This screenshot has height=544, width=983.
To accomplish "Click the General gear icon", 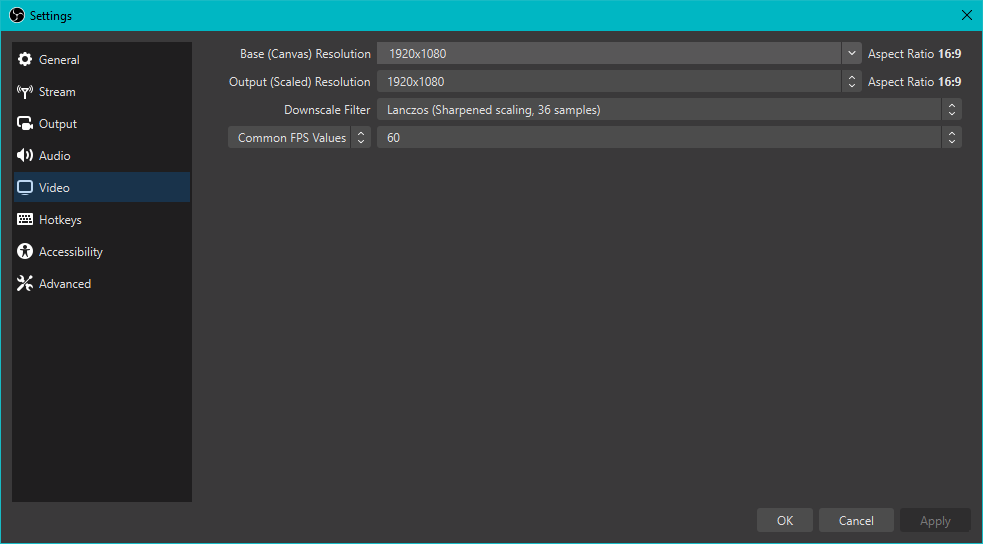I will pyautogui.click(x=25, y=60).
